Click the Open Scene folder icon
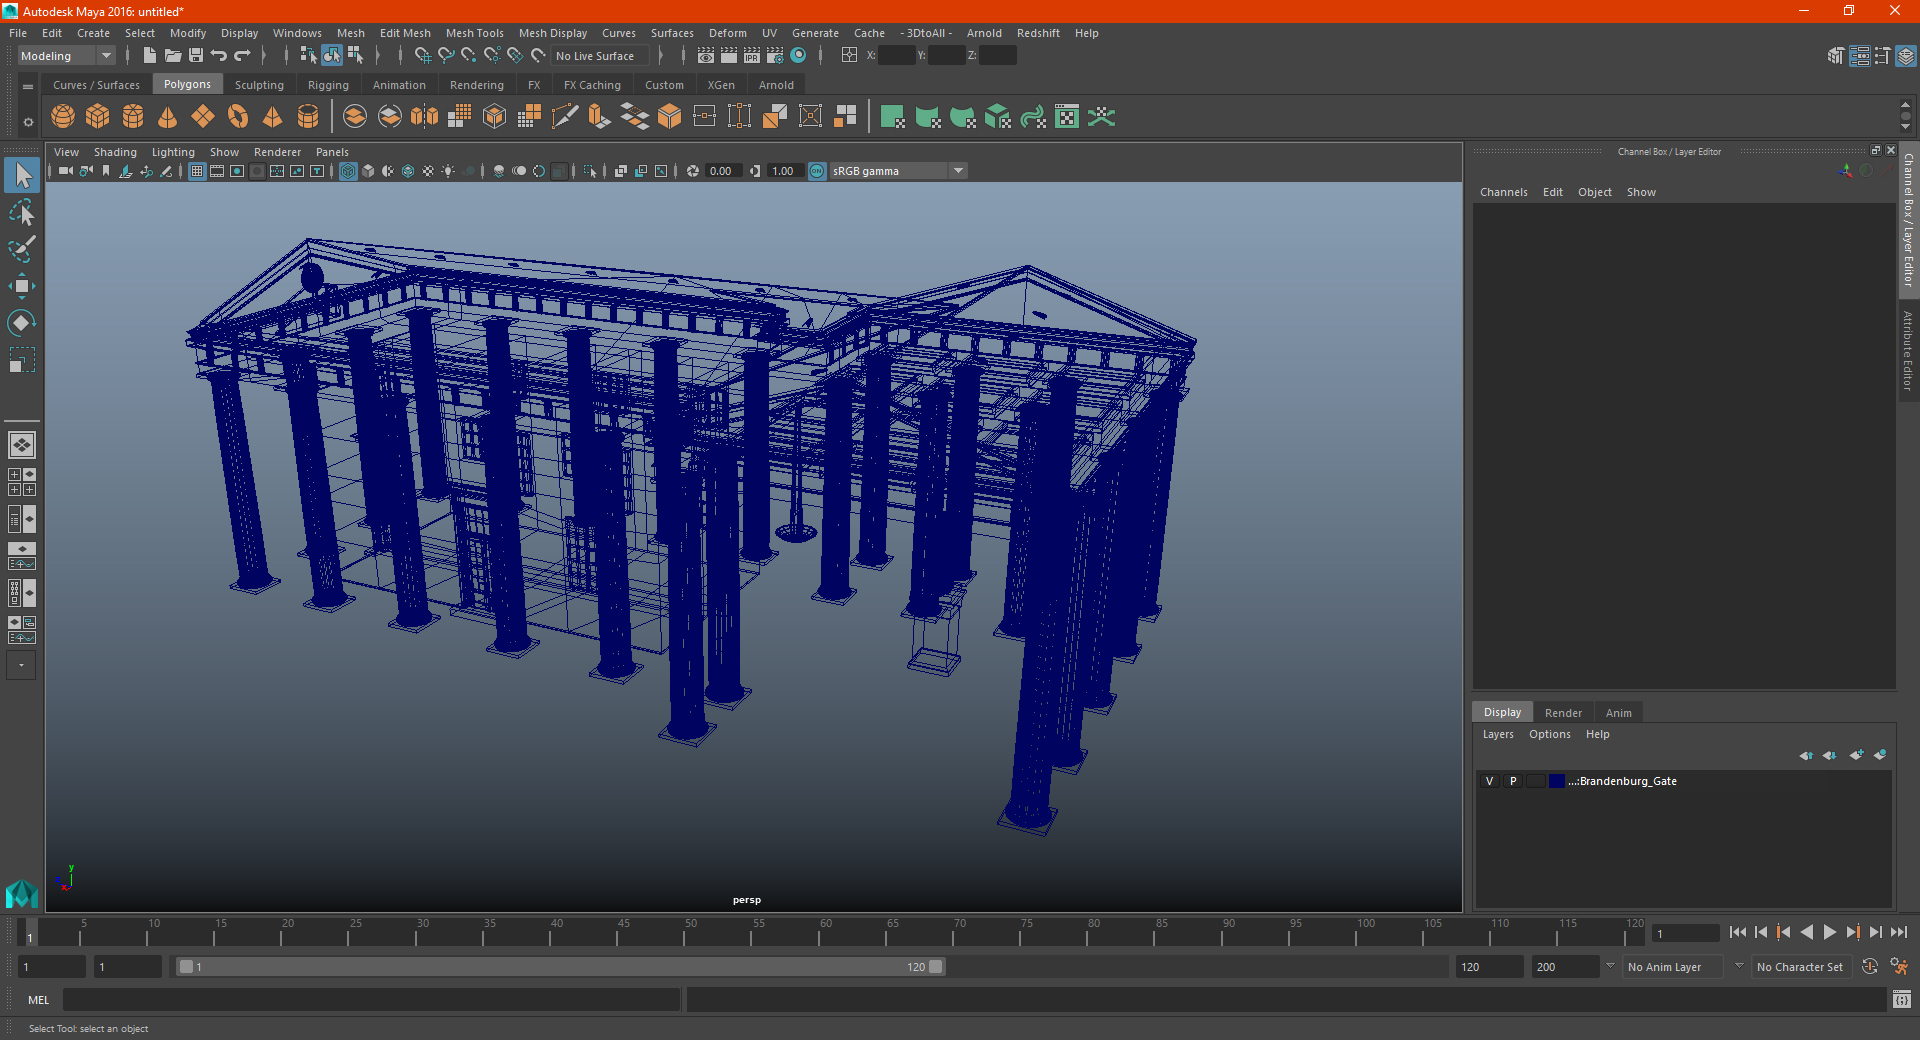Viewport: 1920px width, 1040px height. (173, 56)
